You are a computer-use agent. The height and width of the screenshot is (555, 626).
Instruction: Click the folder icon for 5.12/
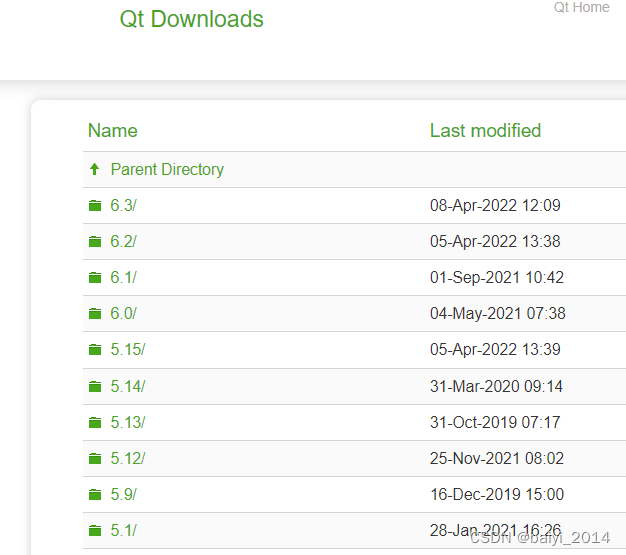point(95,458)
